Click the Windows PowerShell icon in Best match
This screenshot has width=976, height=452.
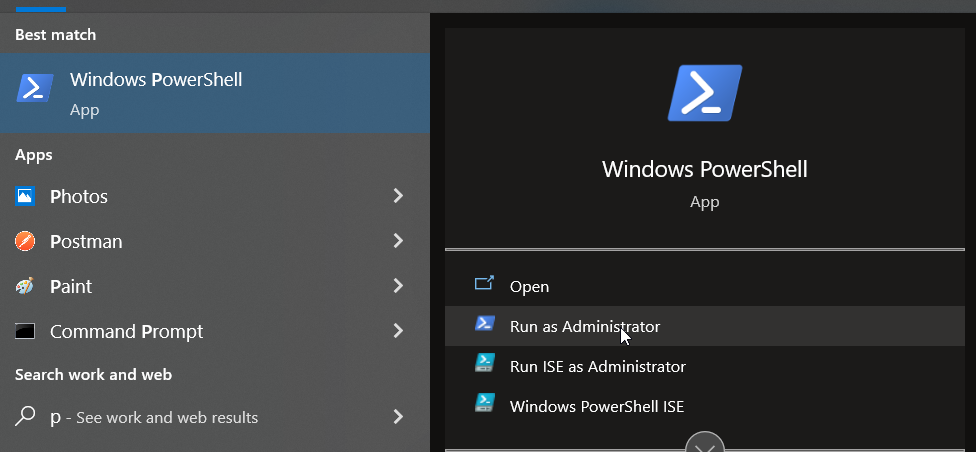35,88
